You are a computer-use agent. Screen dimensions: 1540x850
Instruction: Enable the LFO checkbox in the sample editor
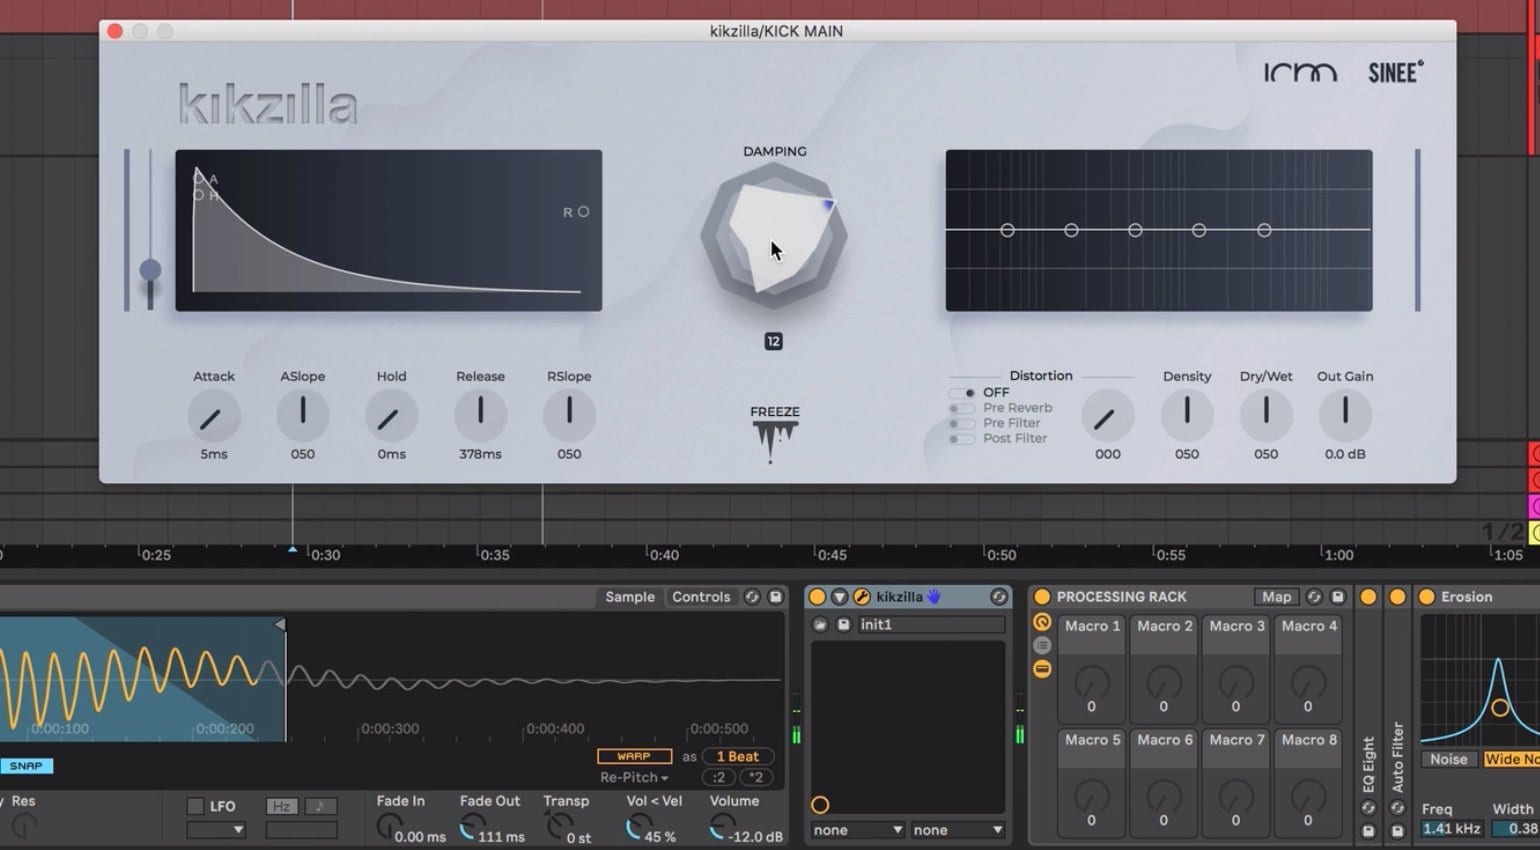[x=196, y=806]
